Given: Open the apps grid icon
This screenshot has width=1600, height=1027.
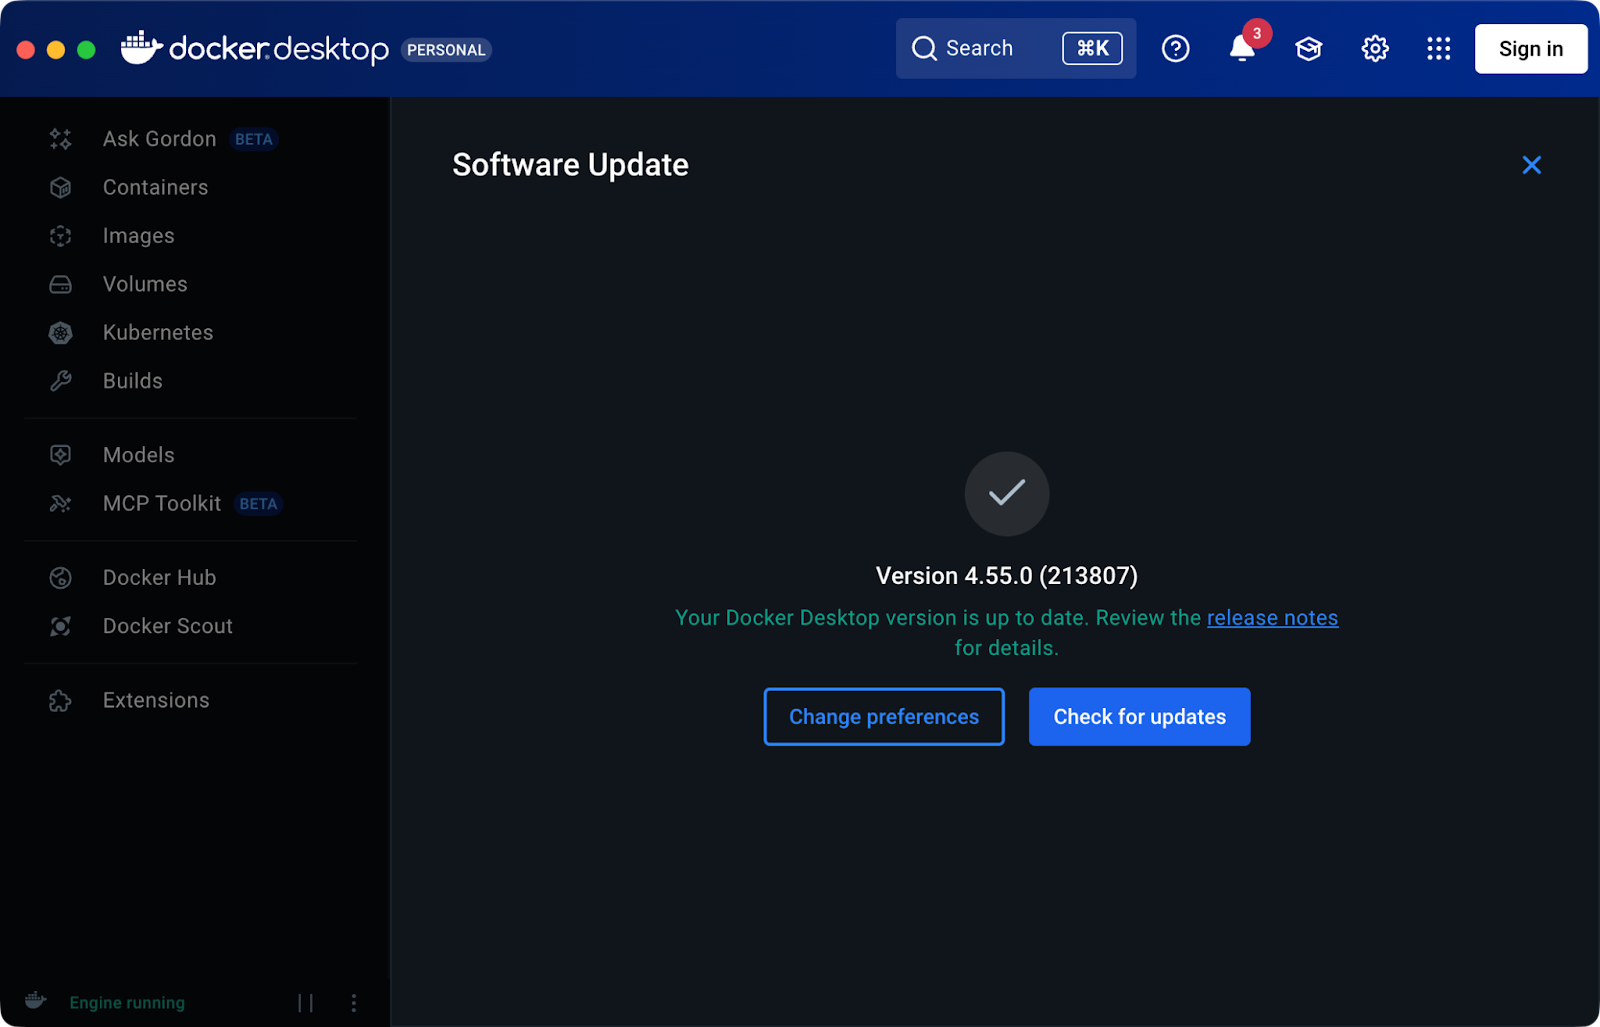Looking at the screenshot, I should [1439, 48].
